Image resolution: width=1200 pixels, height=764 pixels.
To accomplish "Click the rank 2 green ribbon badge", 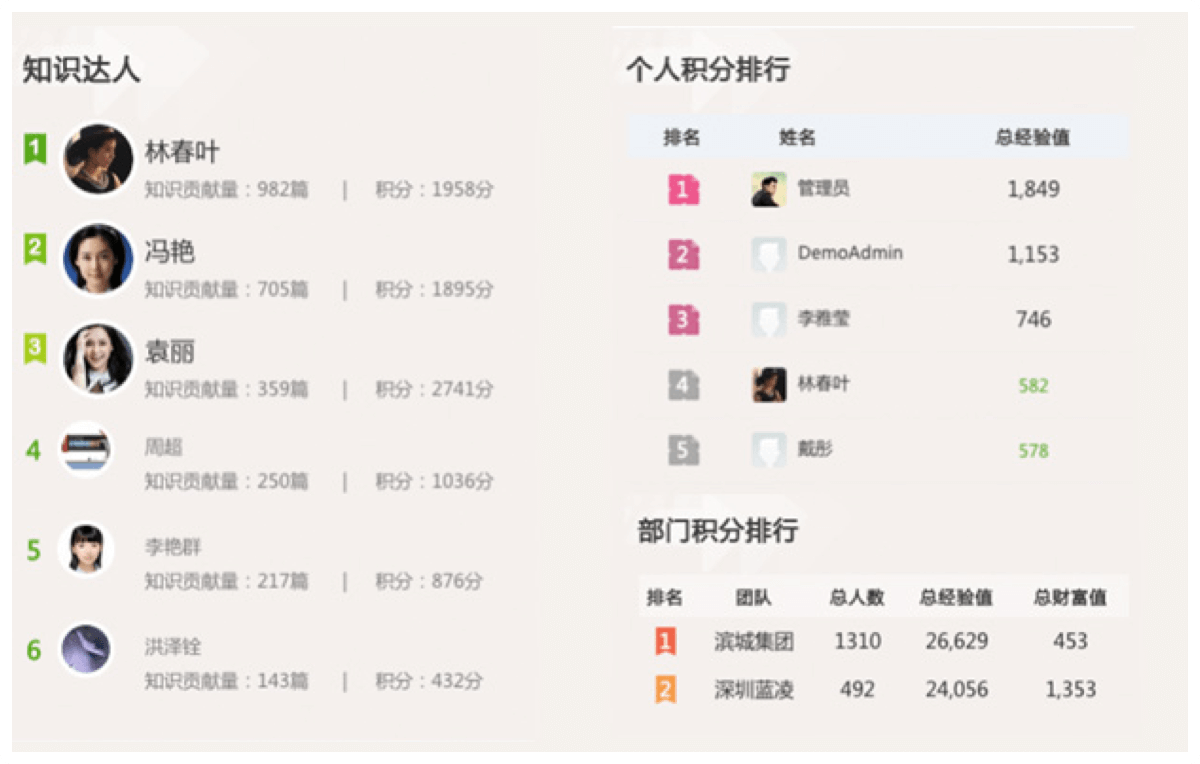I will [35, 249].
